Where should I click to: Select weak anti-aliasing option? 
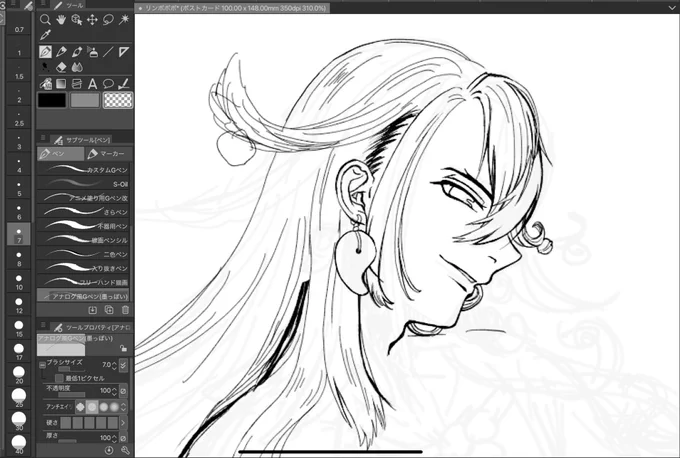[92, 407]
